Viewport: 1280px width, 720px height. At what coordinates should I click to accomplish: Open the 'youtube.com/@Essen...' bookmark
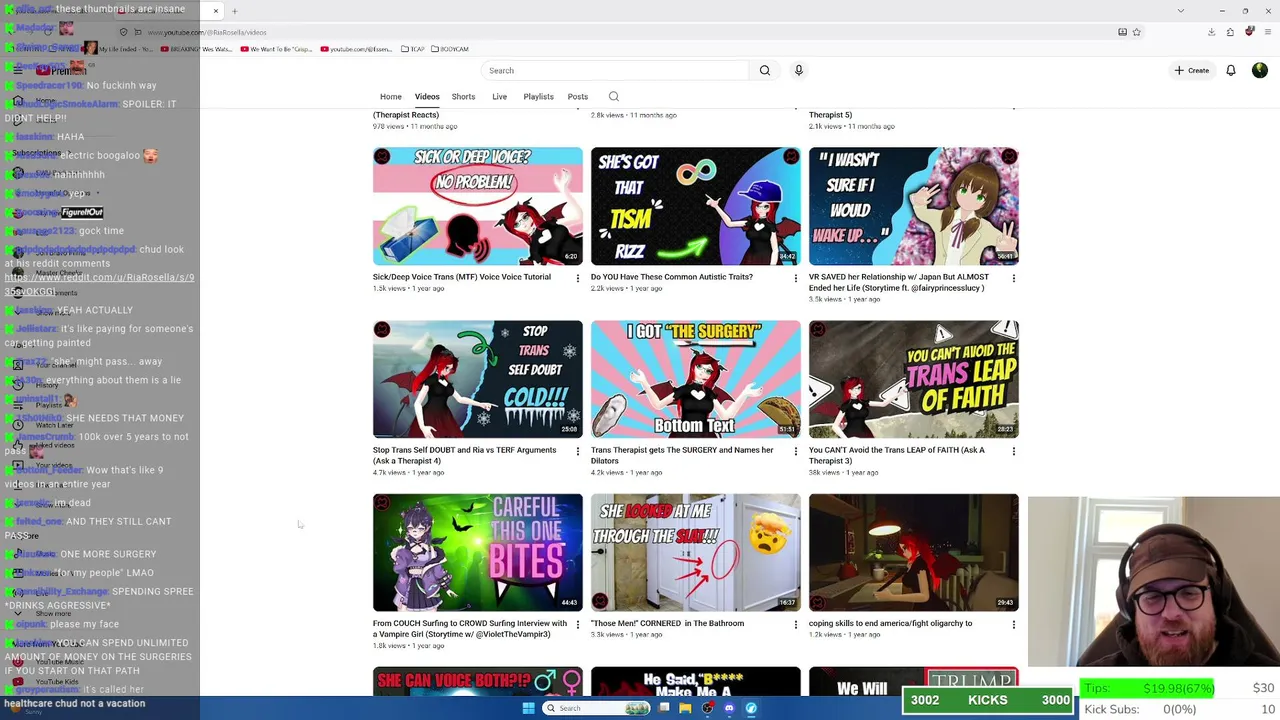[357, 49]
